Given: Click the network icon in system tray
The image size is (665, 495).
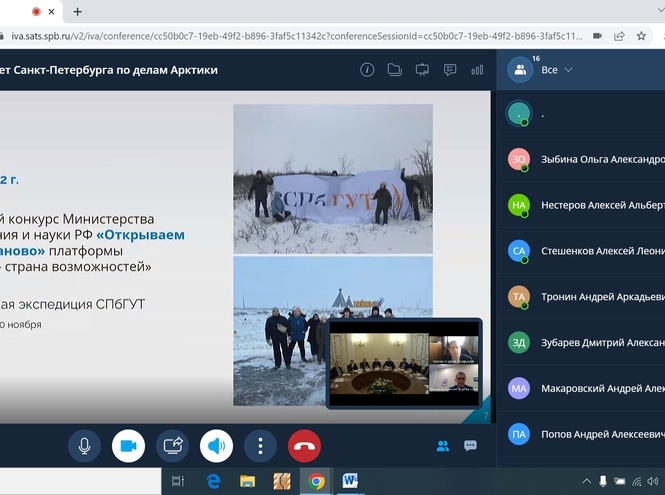Looking at the screenshot, I should click(637, 481).
